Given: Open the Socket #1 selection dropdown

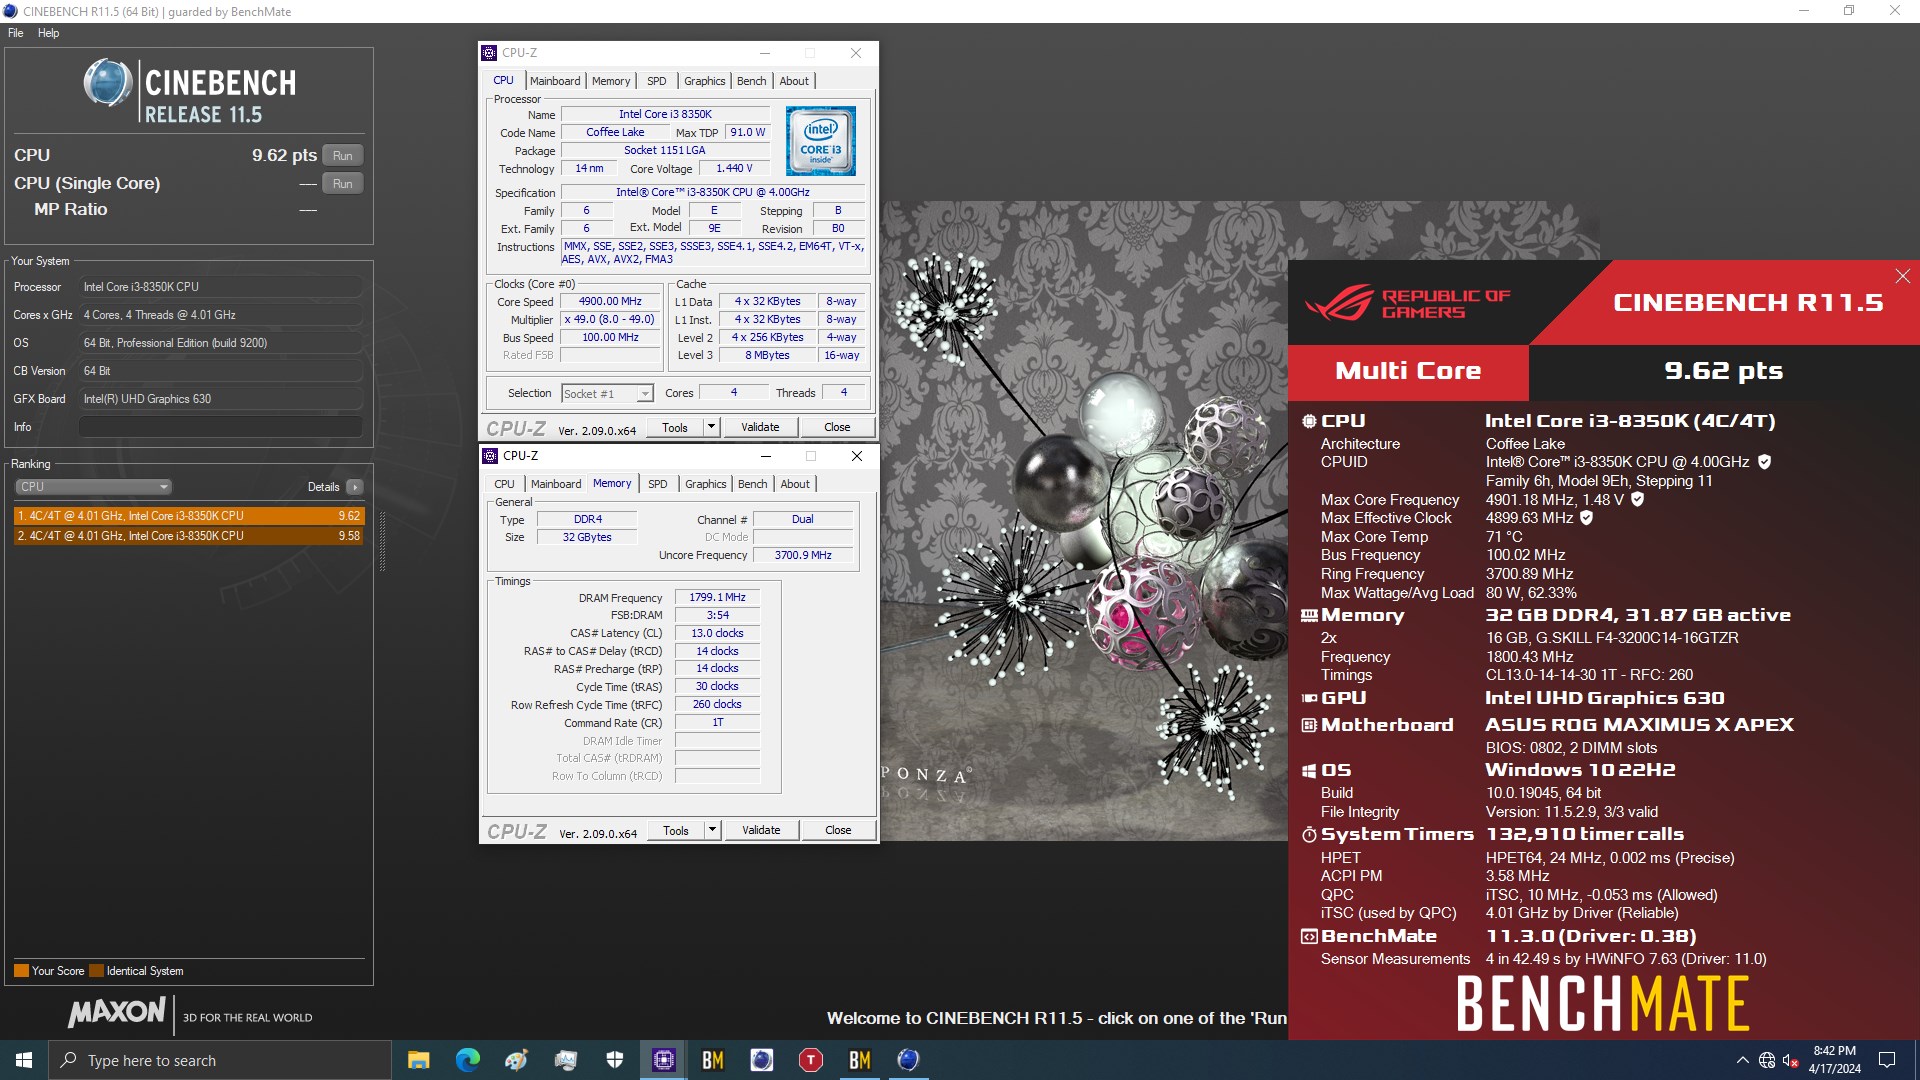Looking at the screenshot, I should (607, 394).
